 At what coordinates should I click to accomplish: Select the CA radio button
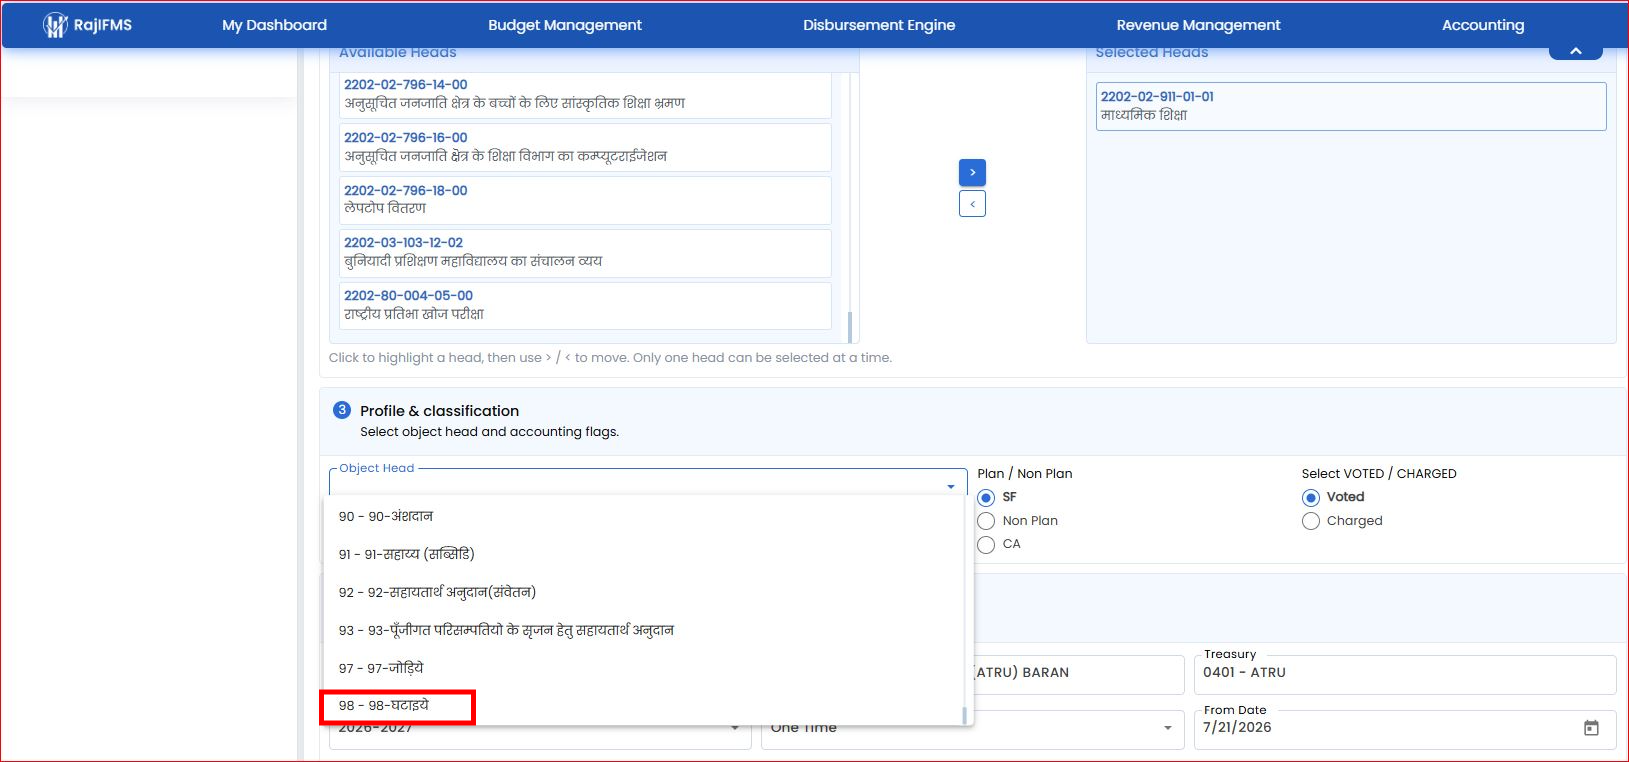click(x=986, y=544)
